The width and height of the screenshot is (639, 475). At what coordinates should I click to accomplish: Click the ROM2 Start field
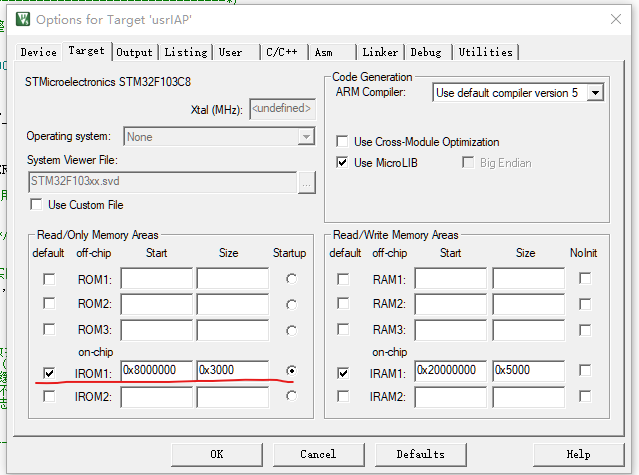coord(156,303)
